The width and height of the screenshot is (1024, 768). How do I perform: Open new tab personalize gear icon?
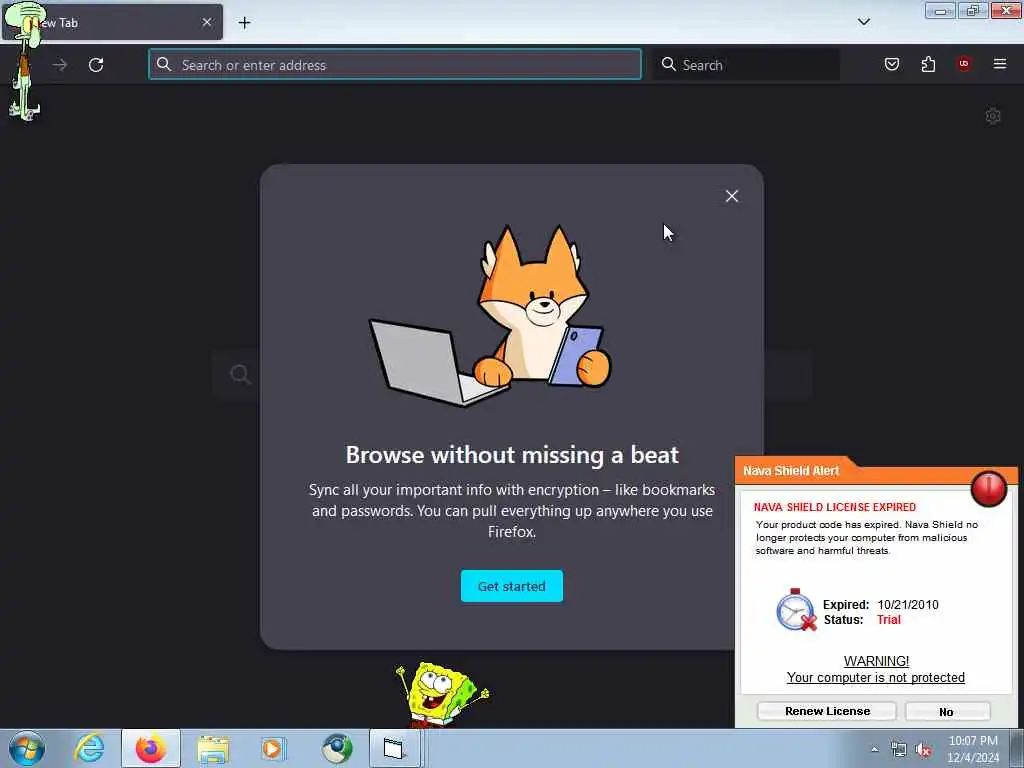[993, 116]
